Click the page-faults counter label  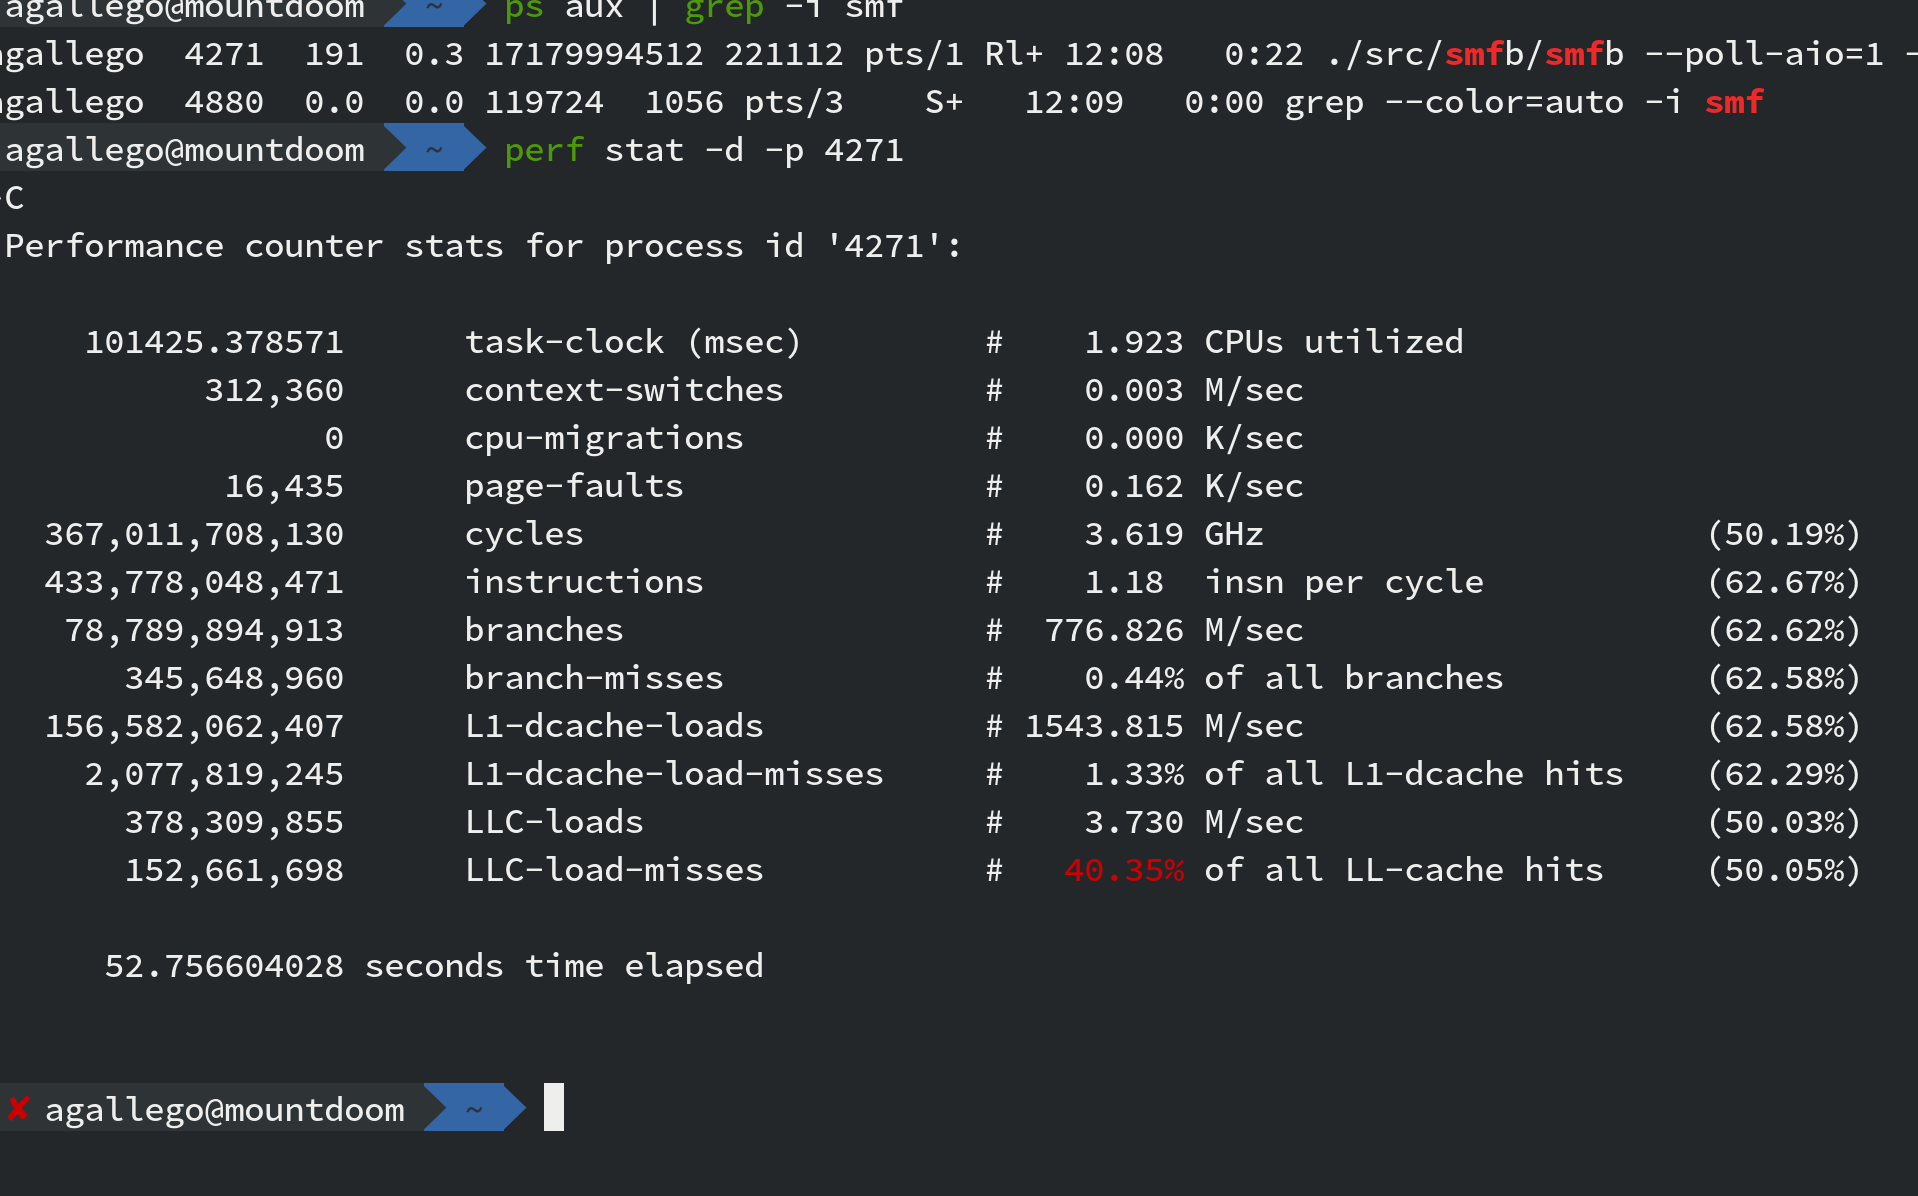pos(574,487)
